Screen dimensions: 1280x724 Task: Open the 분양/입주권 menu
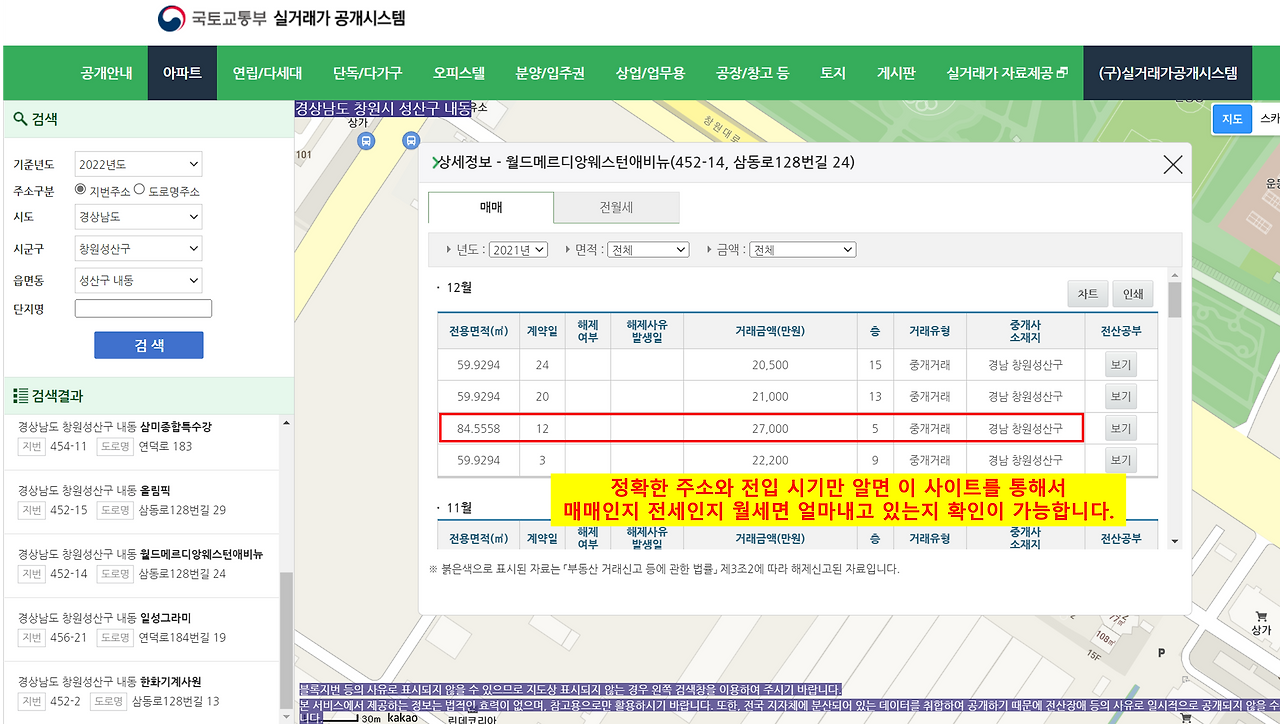(x=550, y=73)
